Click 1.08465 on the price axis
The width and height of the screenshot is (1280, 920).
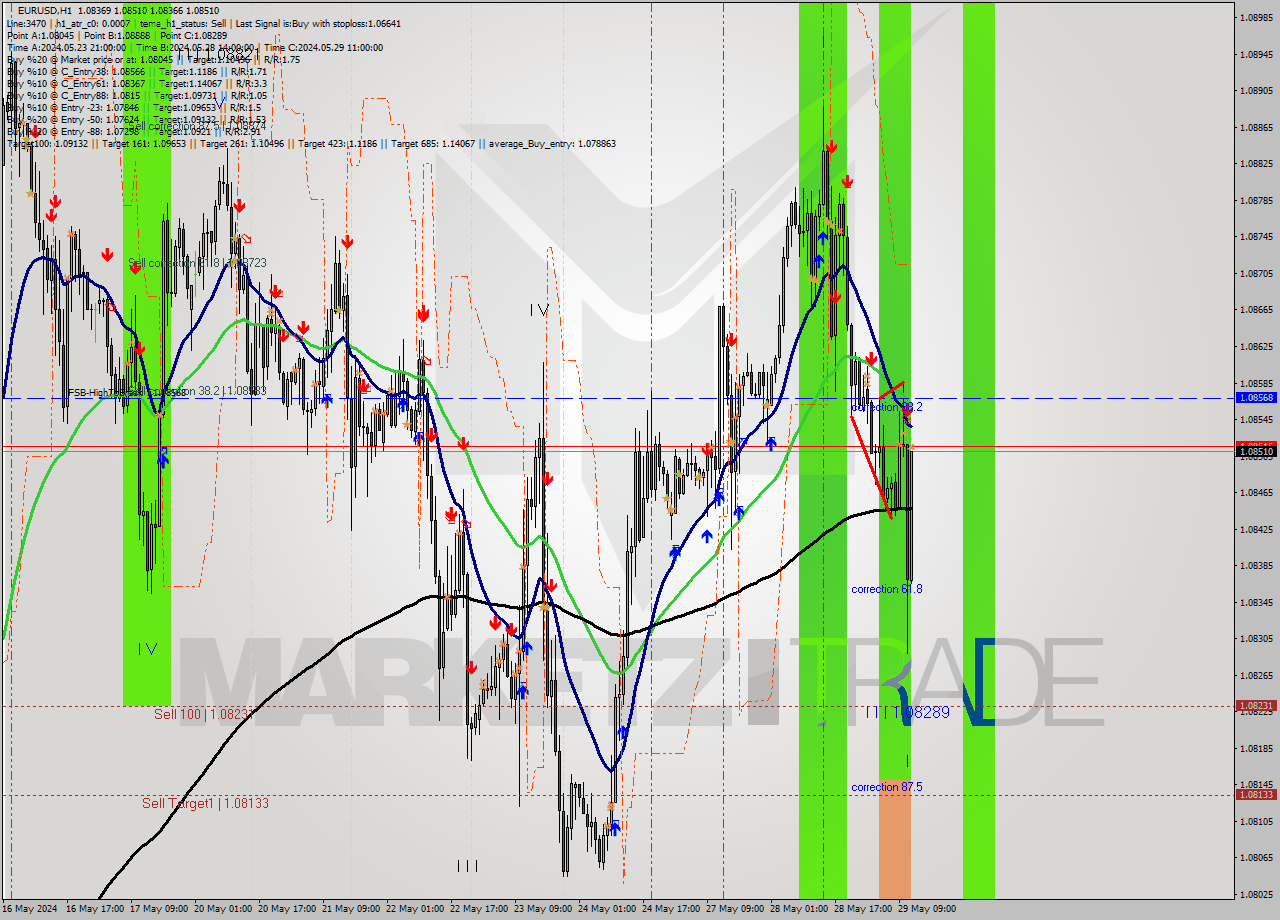click(1256, 492)
